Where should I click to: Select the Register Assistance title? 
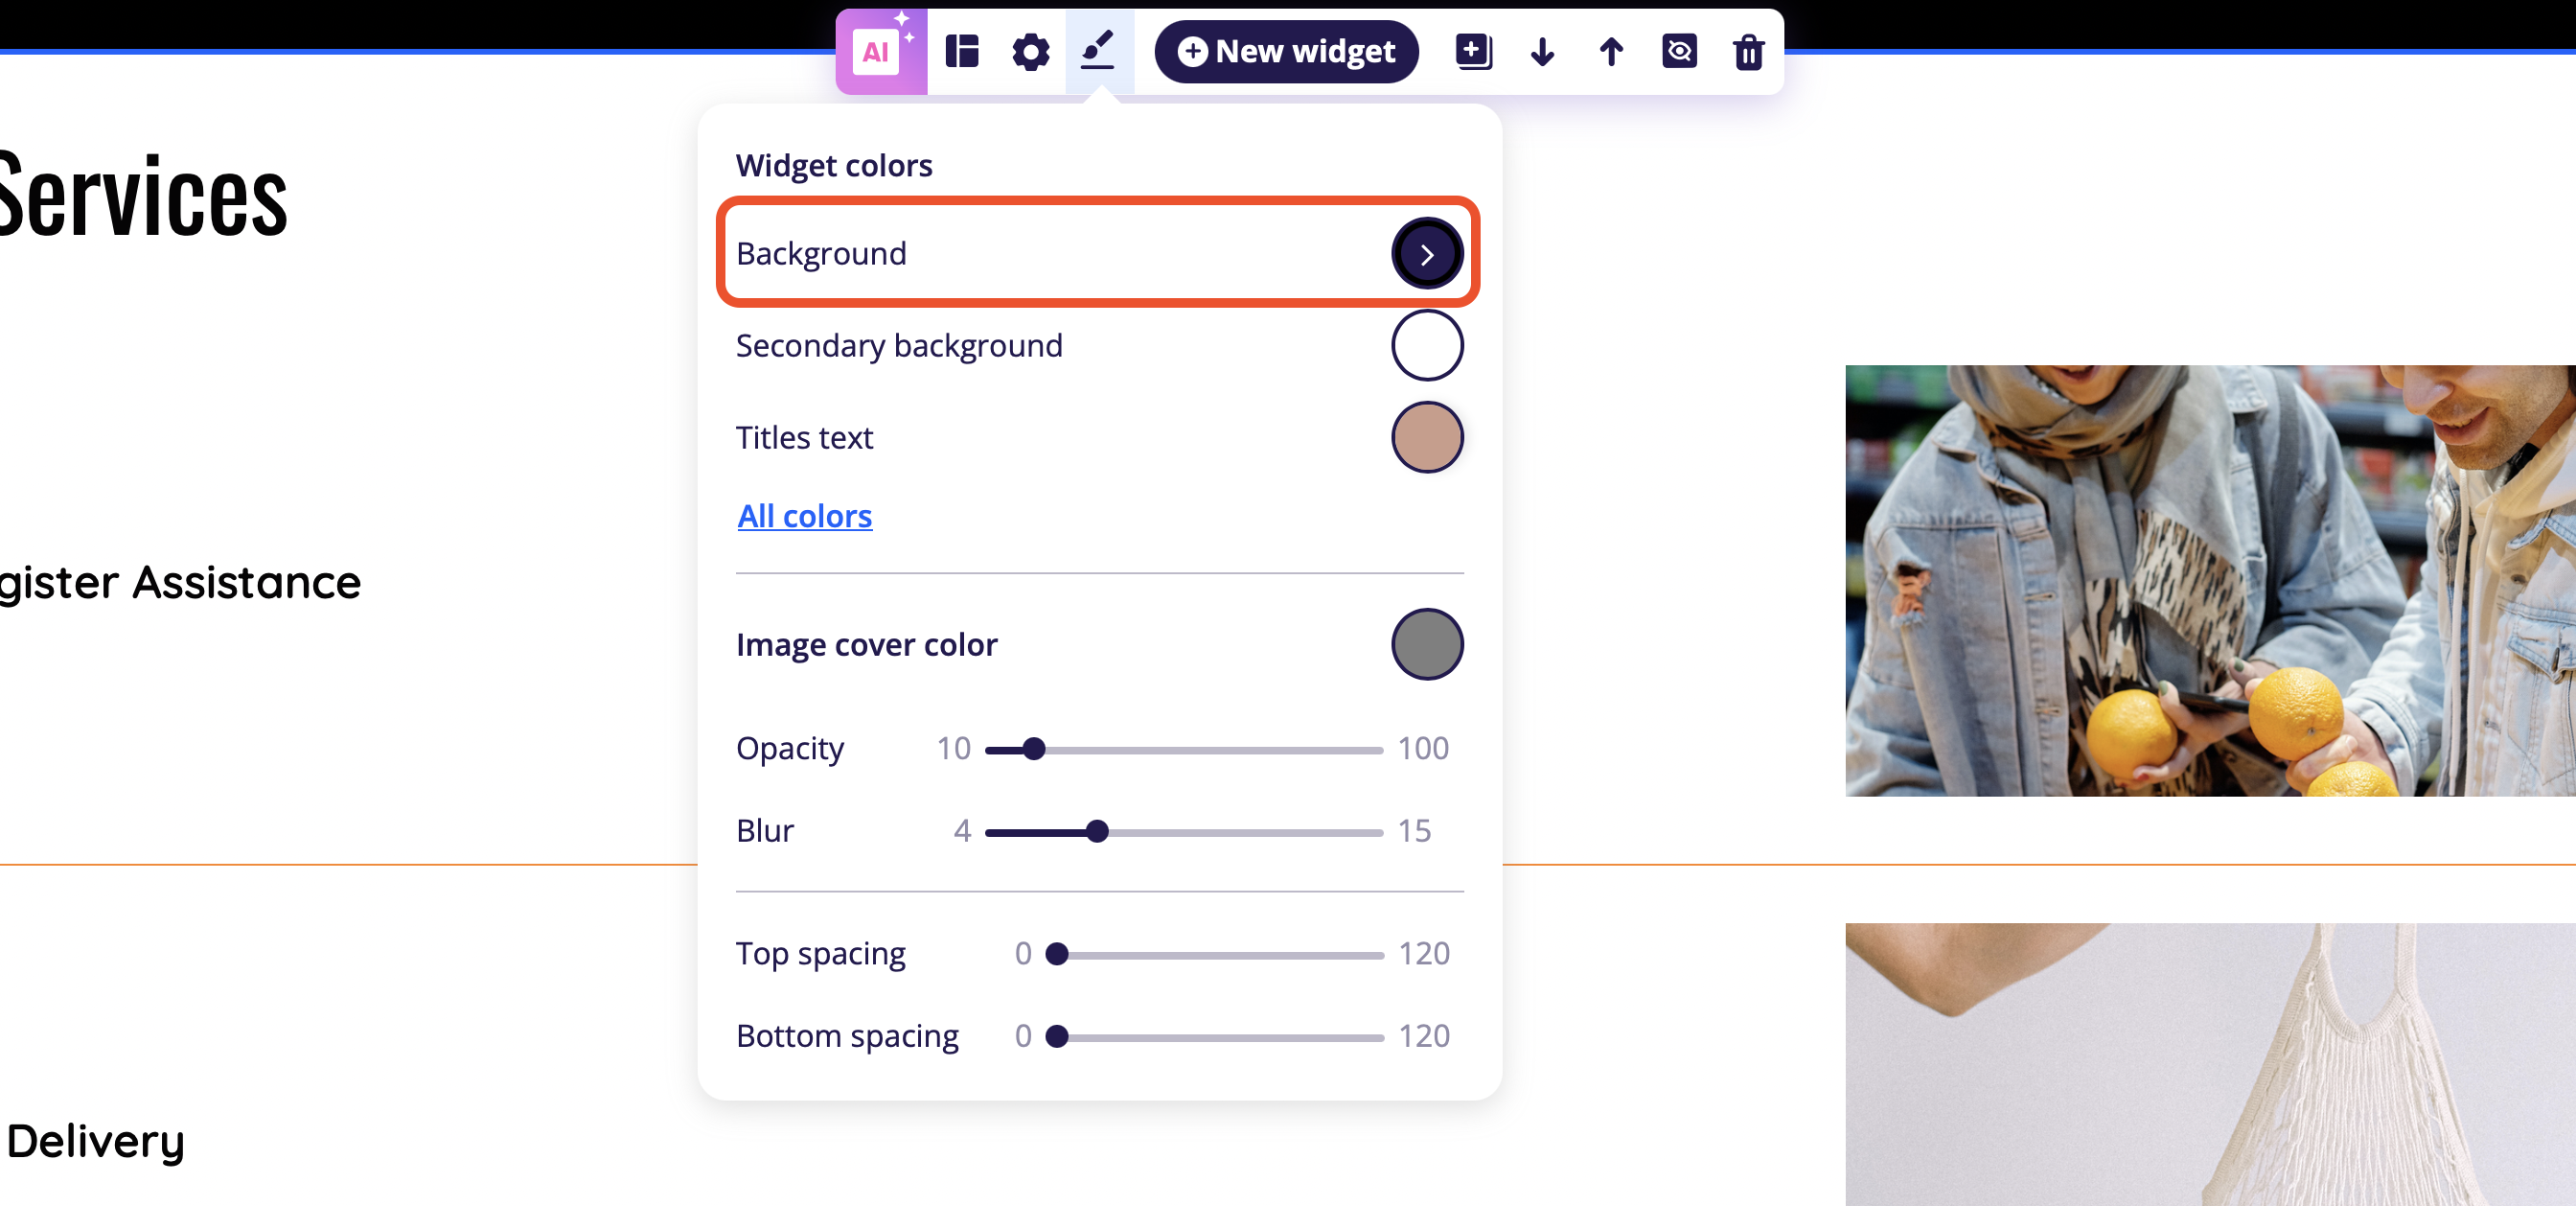180,583
